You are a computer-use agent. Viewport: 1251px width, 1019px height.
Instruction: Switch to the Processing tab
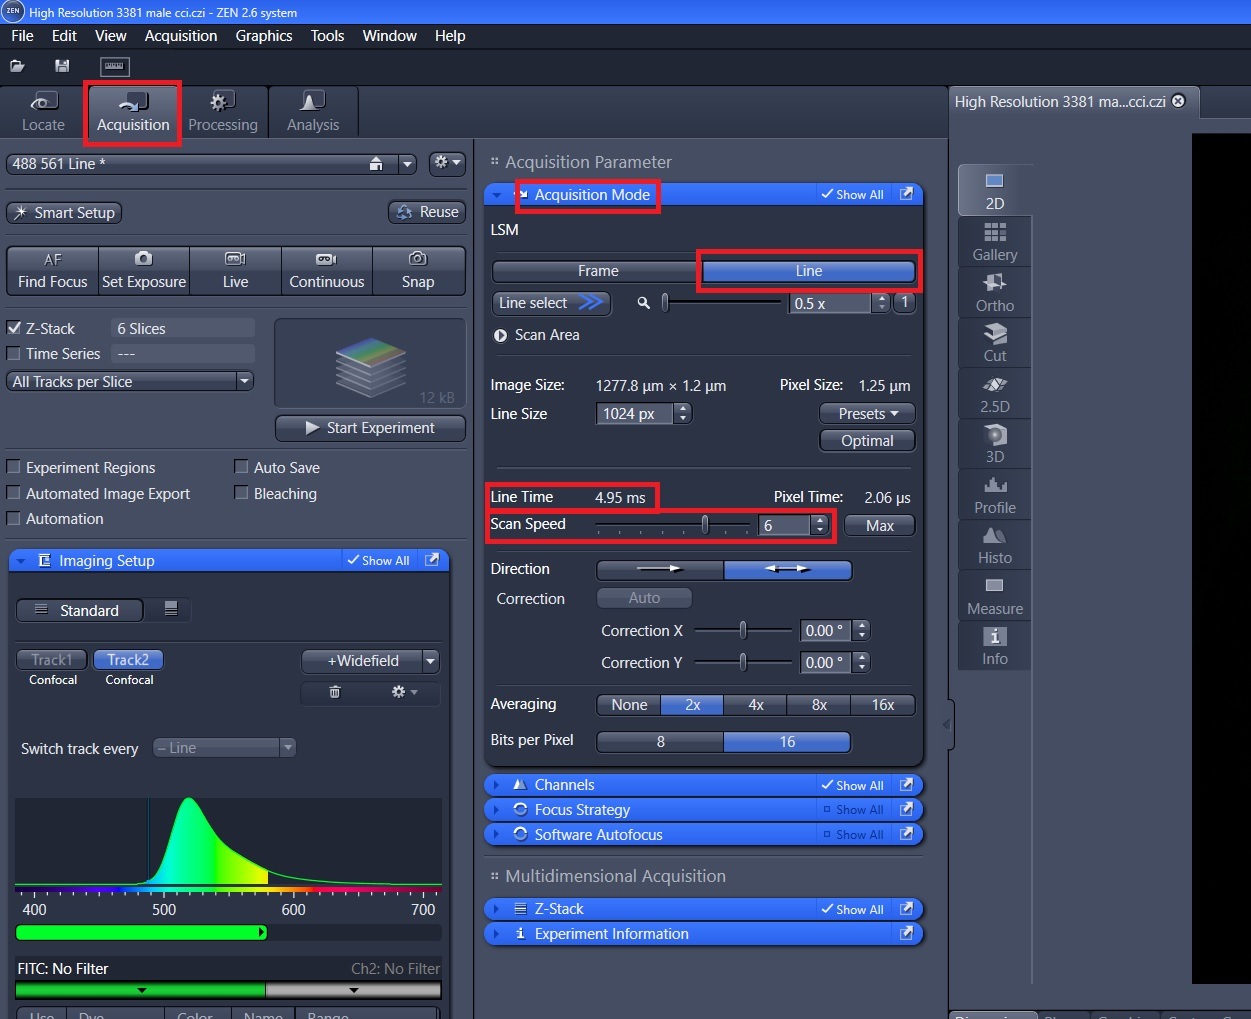coord(222,111)
